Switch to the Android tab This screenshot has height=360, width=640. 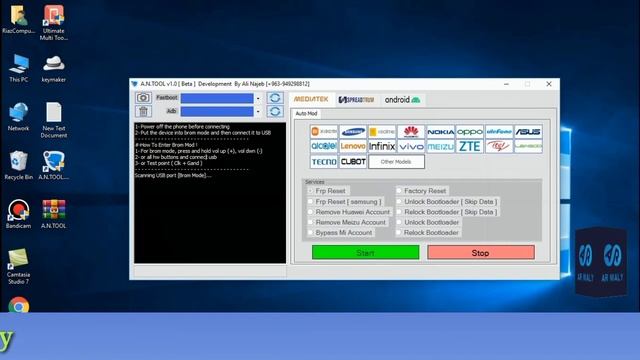point(402,100)
